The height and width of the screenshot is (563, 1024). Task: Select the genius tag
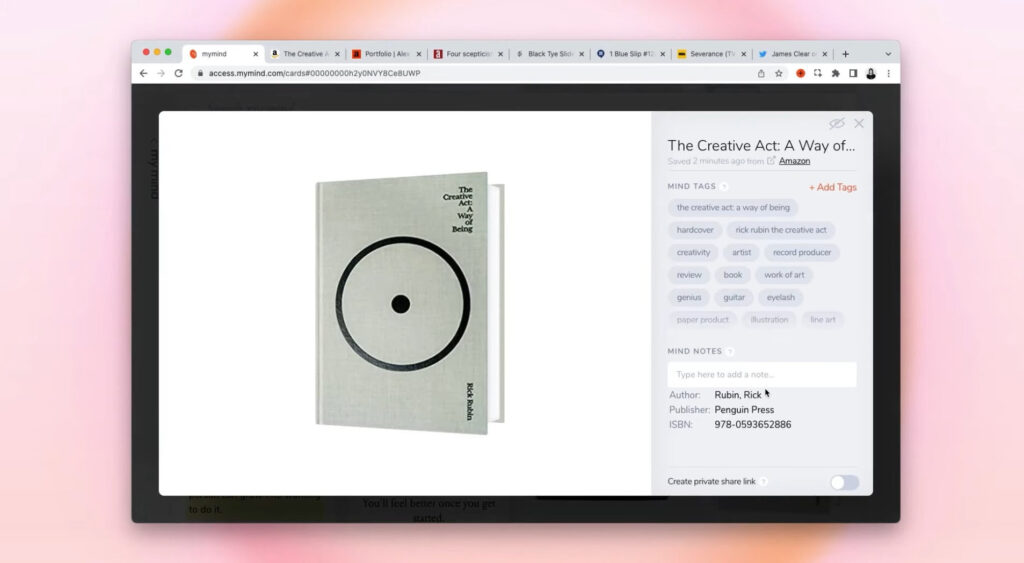coord(689,297)
